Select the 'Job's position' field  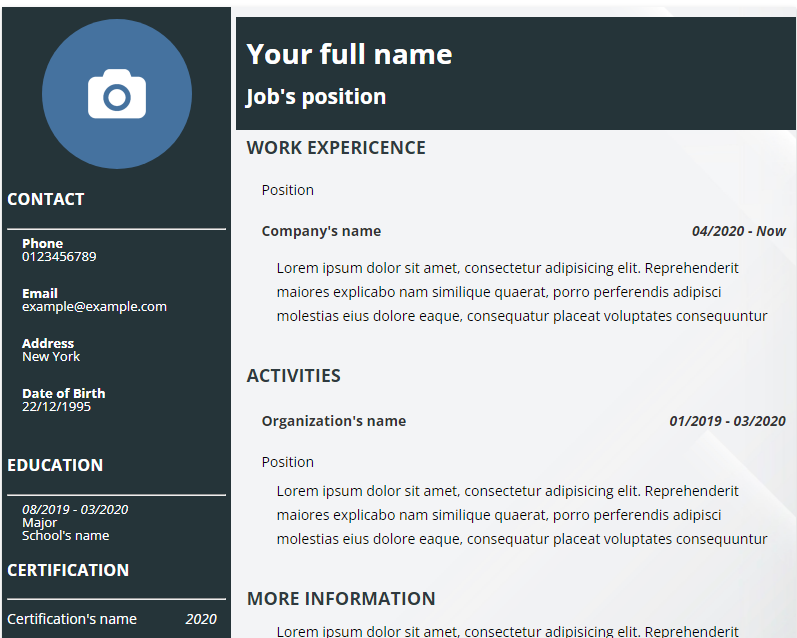click(316, 97)
